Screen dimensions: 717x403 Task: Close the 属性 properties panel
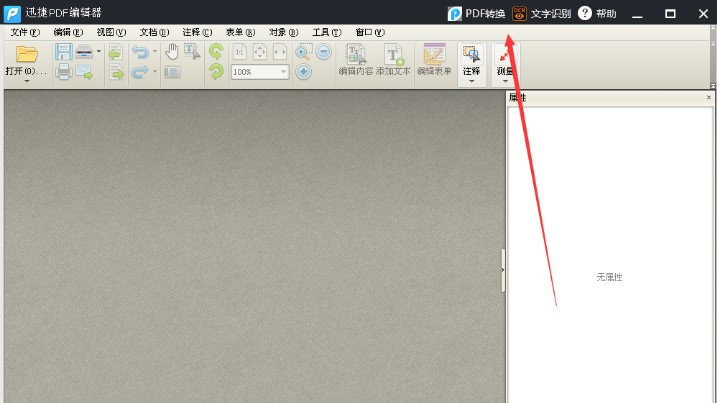coord(708,97)
